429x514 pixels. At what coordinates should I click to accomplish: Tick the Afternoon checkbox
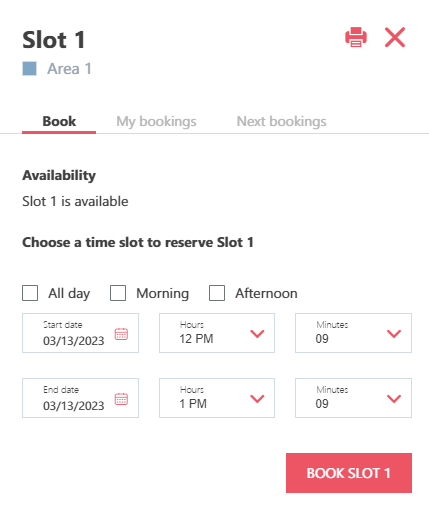click(x=217, y=293)
